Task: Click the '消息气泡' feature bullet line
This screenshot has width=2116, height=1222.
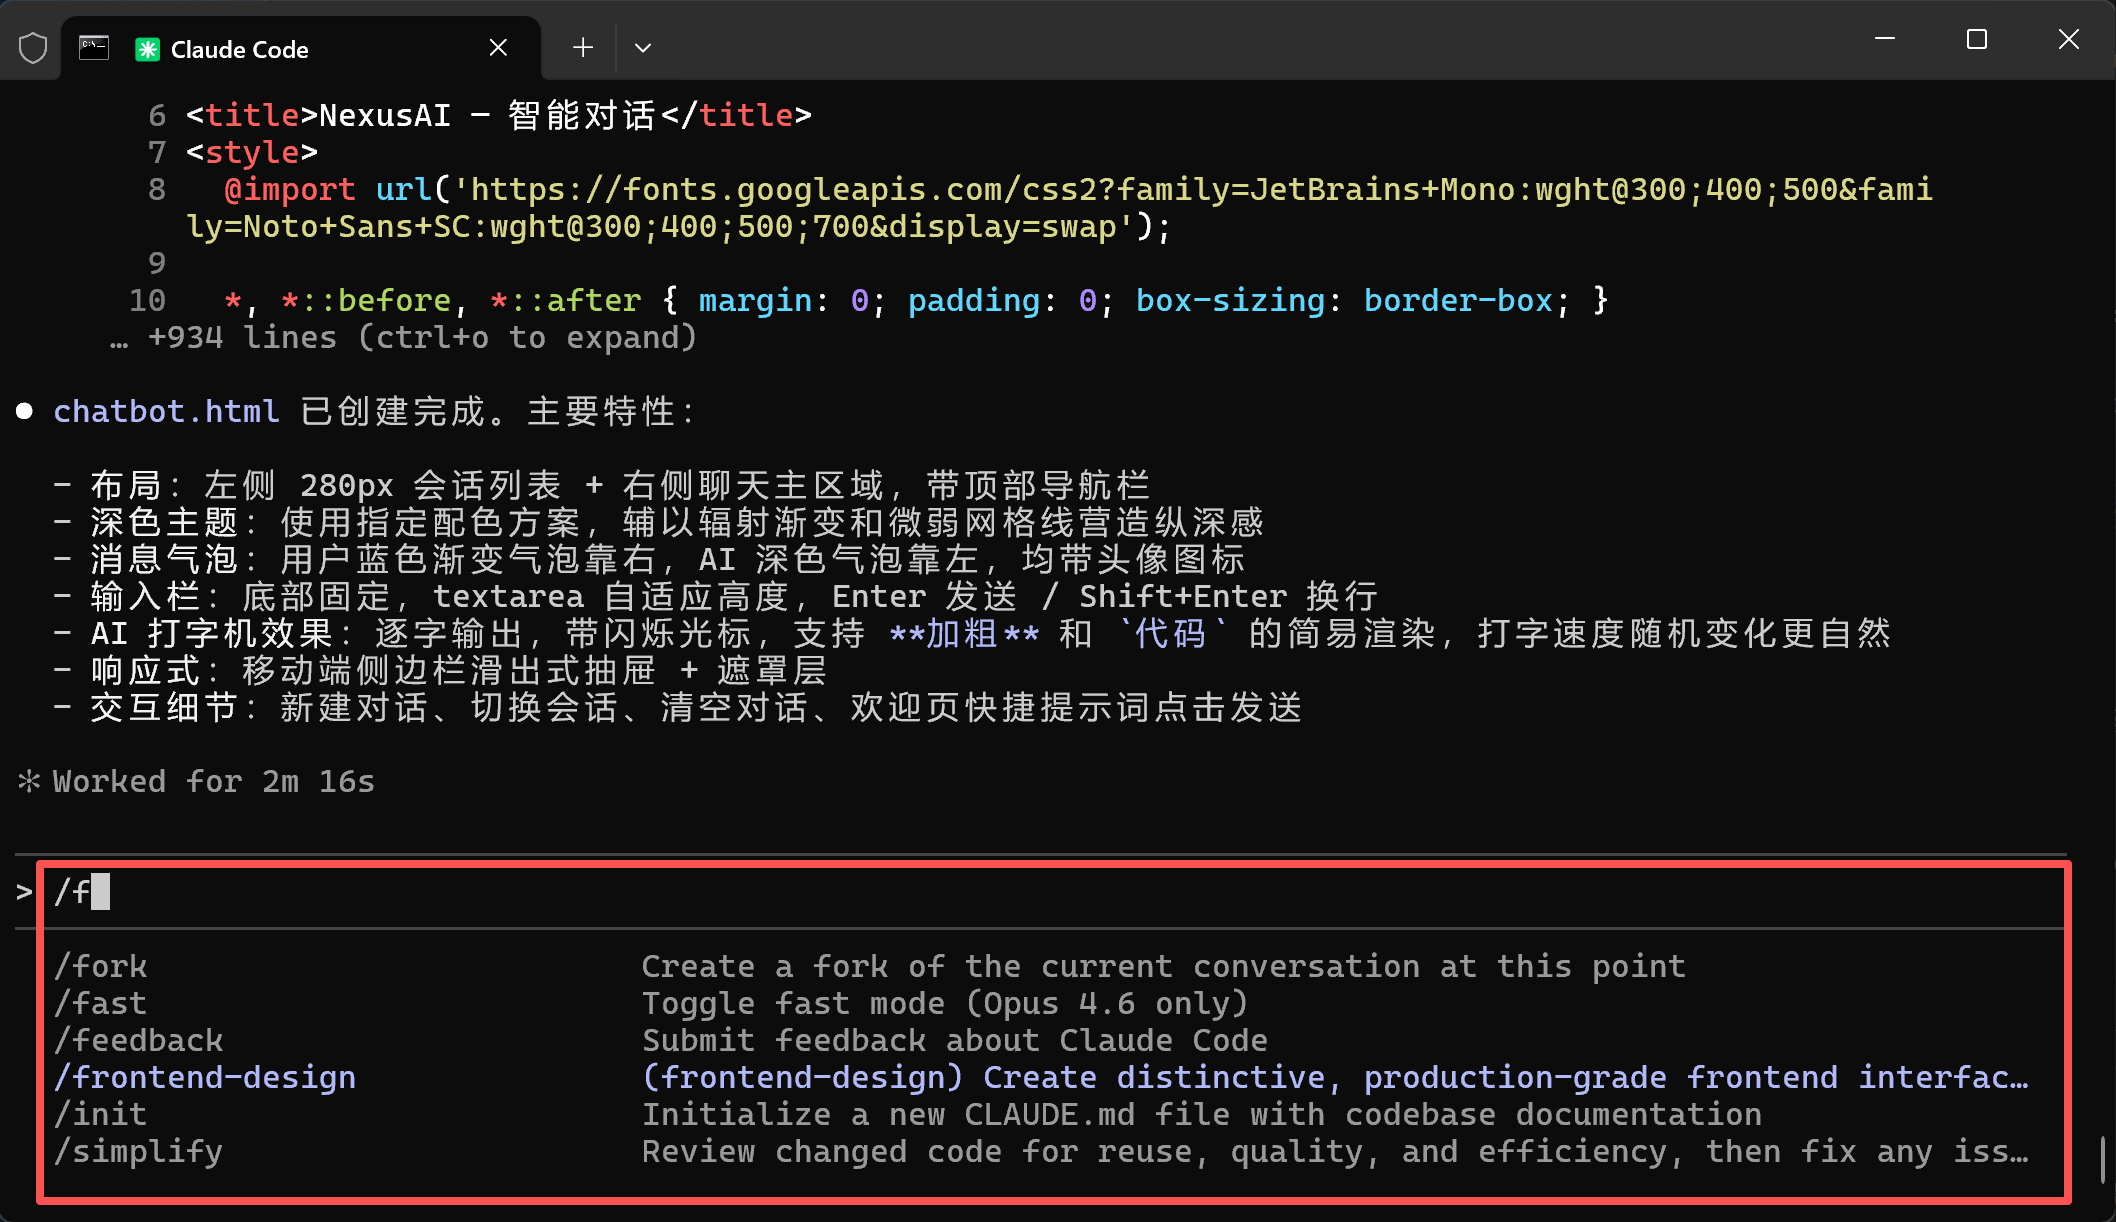Action: point(649,559)
